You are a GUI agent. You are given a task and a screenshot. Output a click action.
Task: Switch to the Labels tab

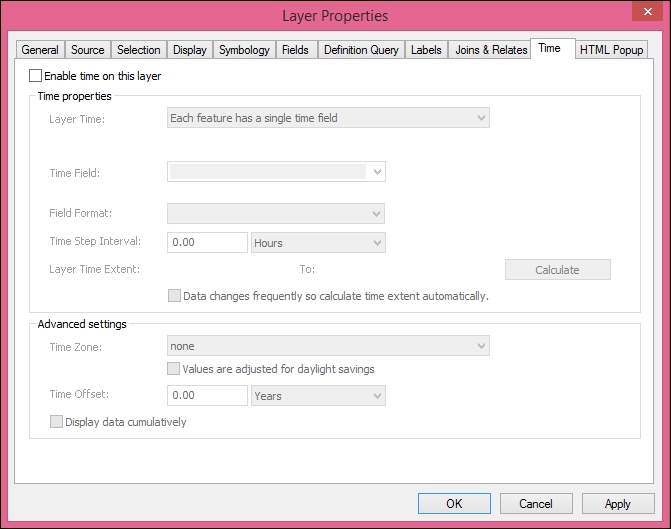(426, 50)
